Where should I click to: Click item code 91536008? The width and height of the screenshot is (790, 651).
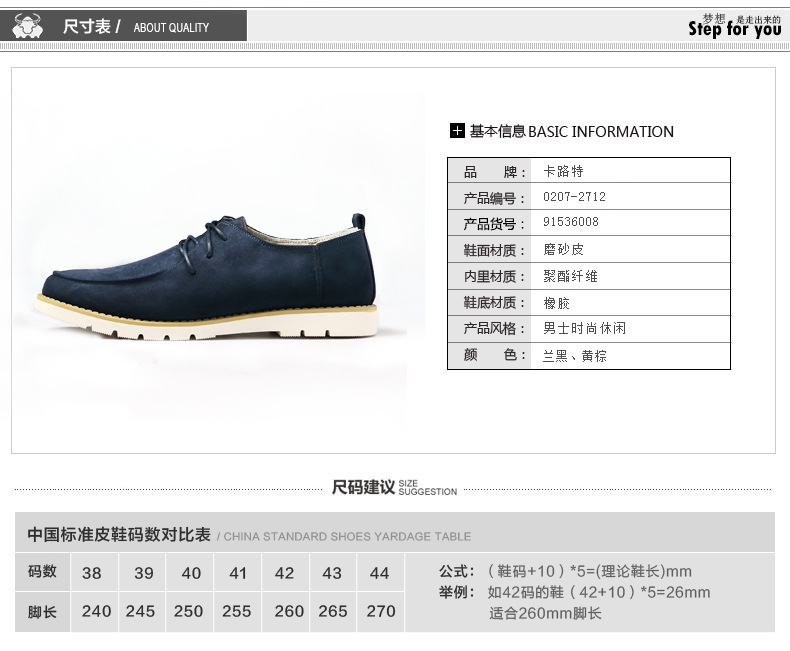[x=571, y=222]
